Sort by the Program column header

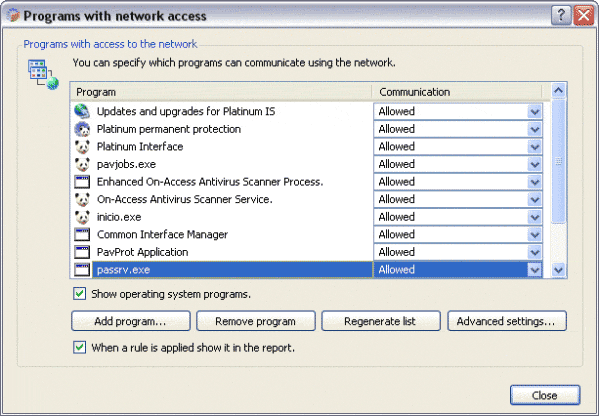tap(221, 92)
